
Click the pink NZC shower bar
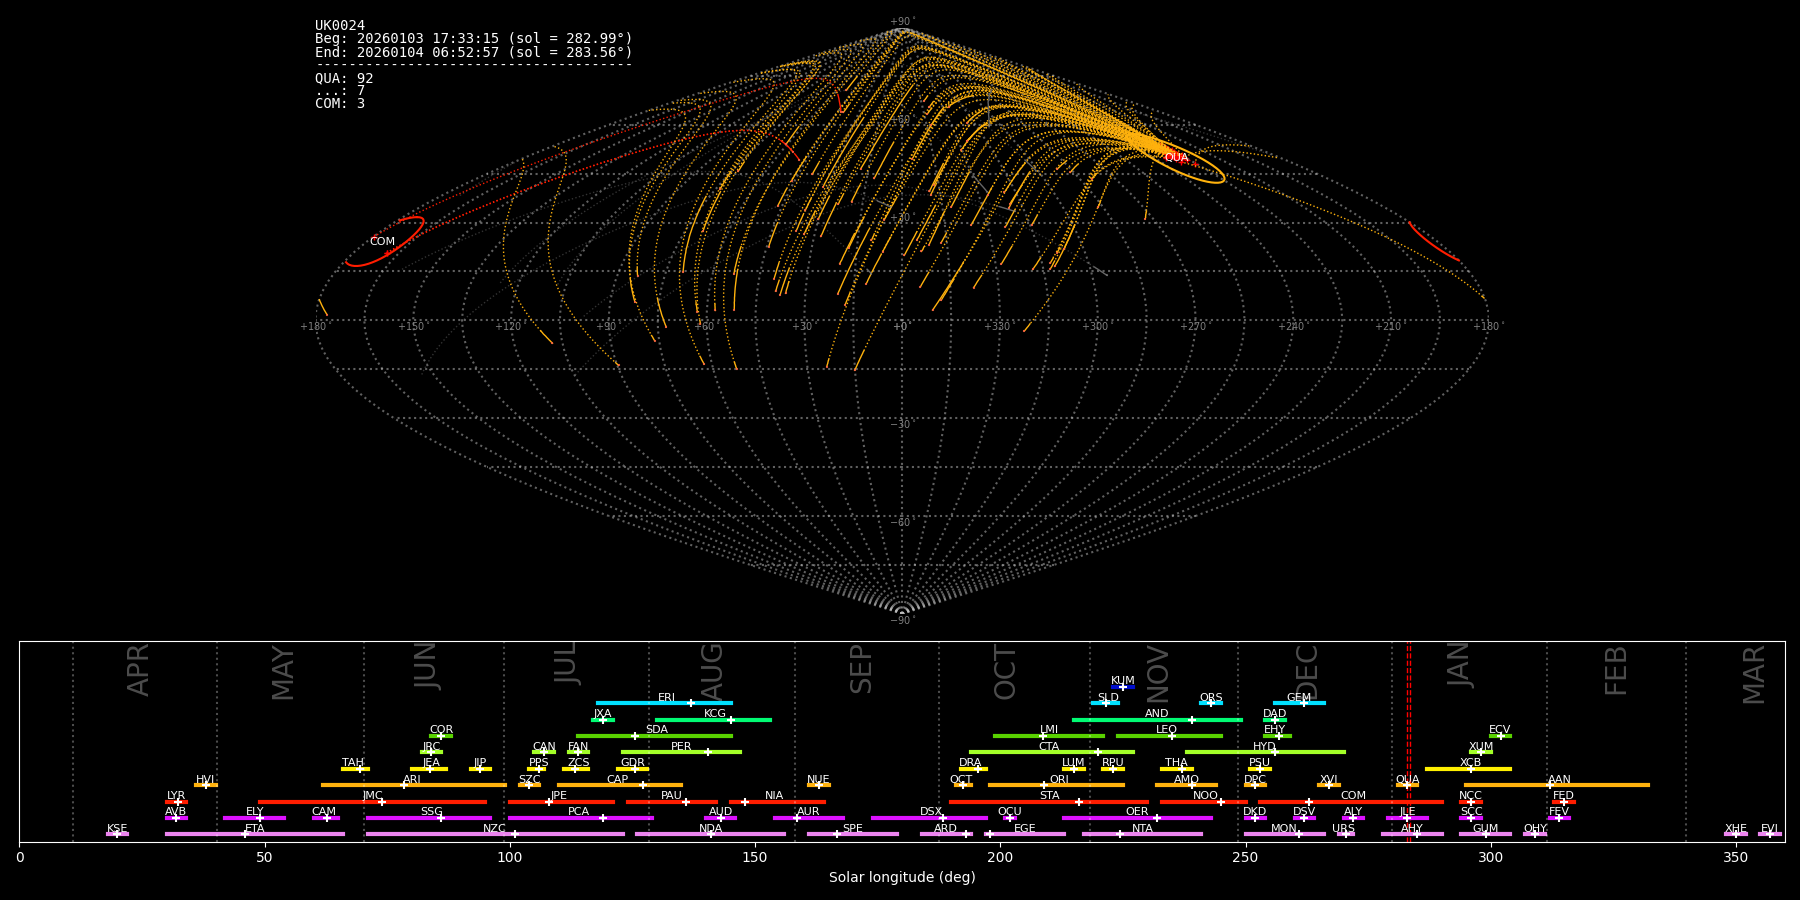(494, 834)
